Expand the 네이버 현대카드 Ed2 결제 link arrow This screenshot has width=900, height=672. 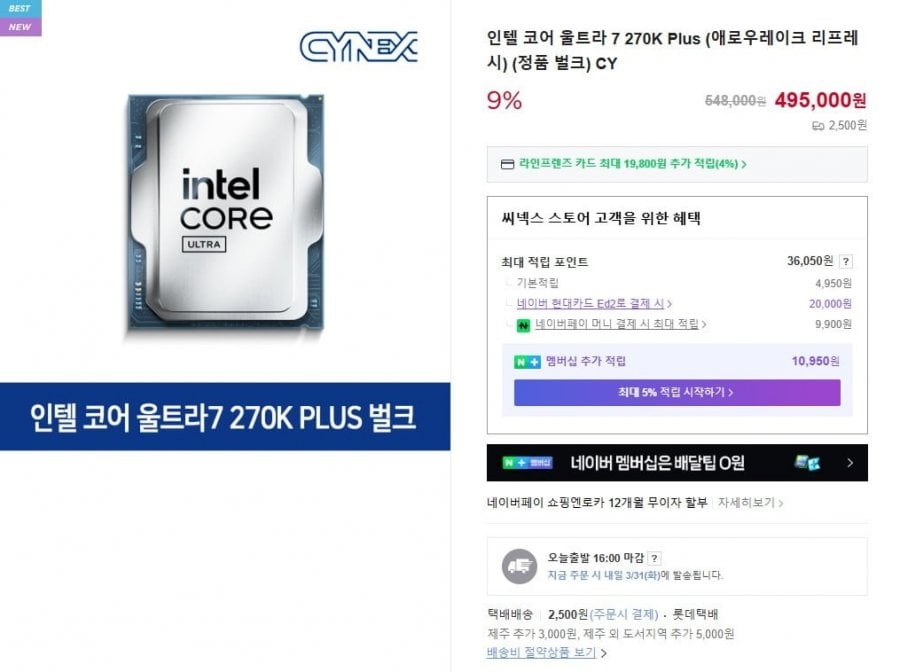670,304
